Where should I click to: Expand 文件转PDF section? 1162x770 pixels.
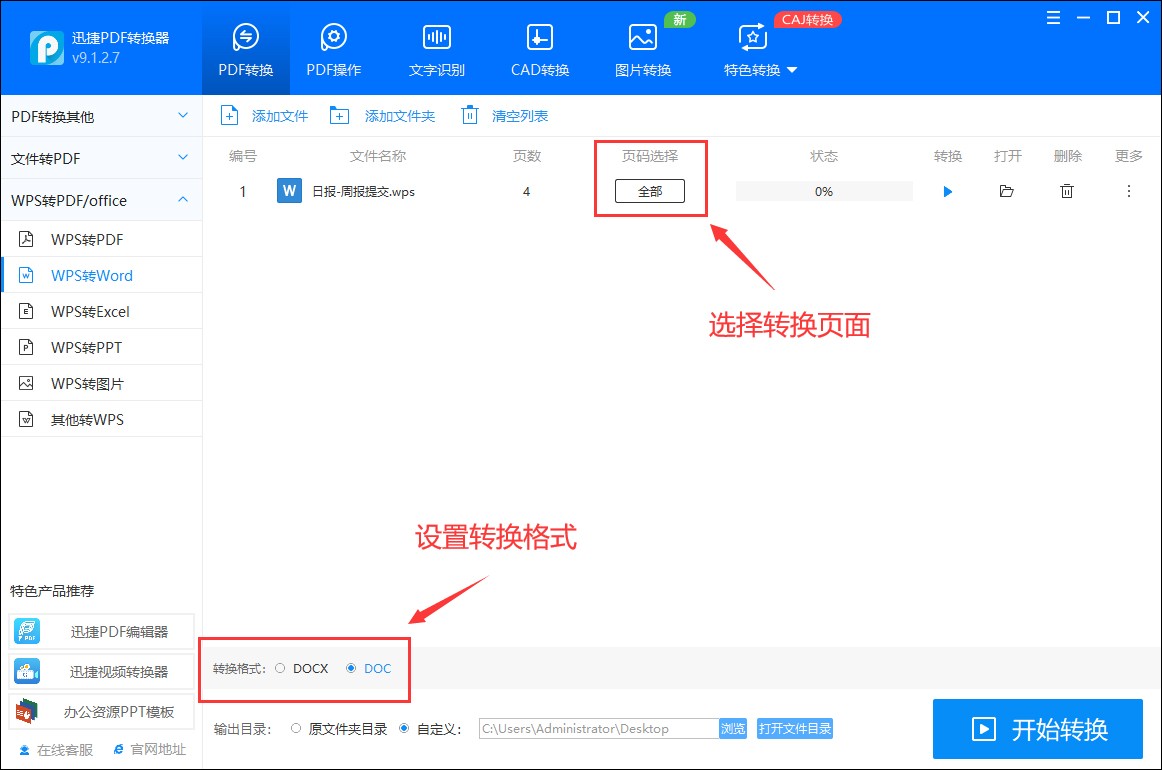[101, 159]
